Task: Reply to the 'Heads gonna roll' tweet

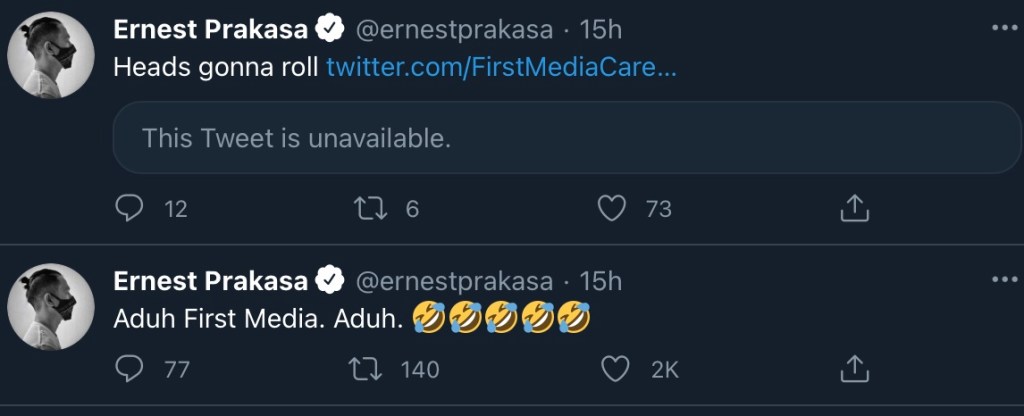Action: pos(130,208)
